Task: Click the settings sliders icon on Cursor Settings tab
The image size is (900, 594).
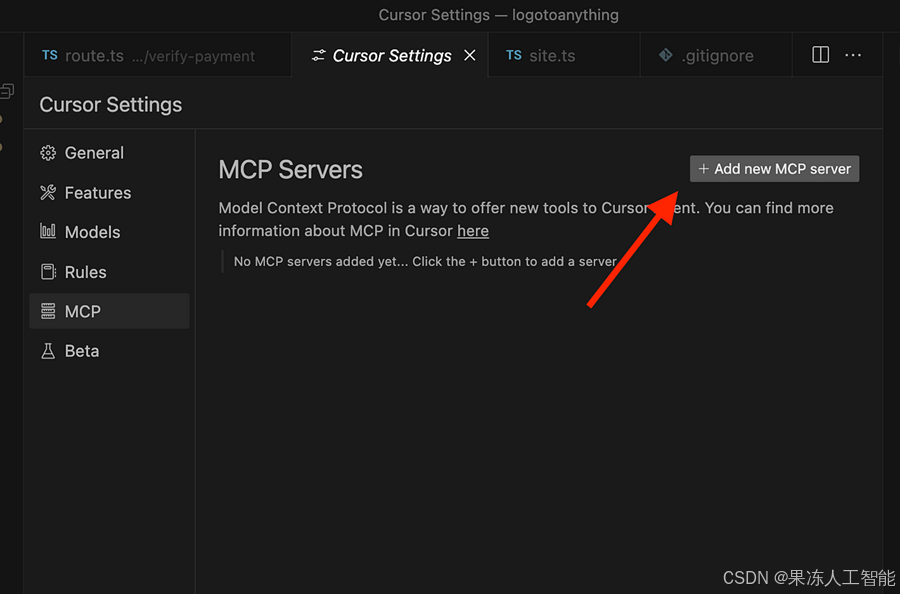Action: [x=319, y=55]
